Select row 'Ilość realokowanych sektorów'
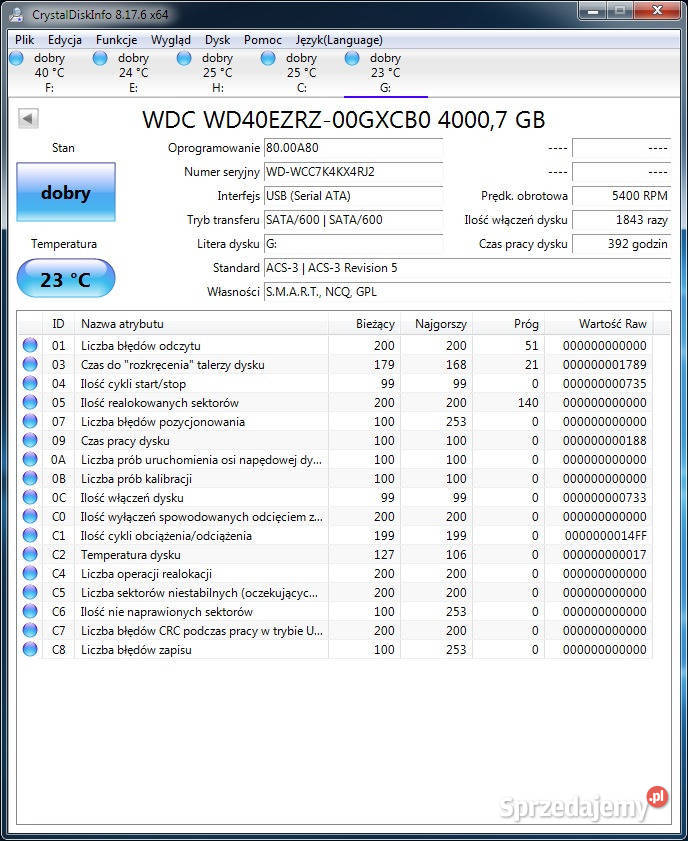 [335, 402]
